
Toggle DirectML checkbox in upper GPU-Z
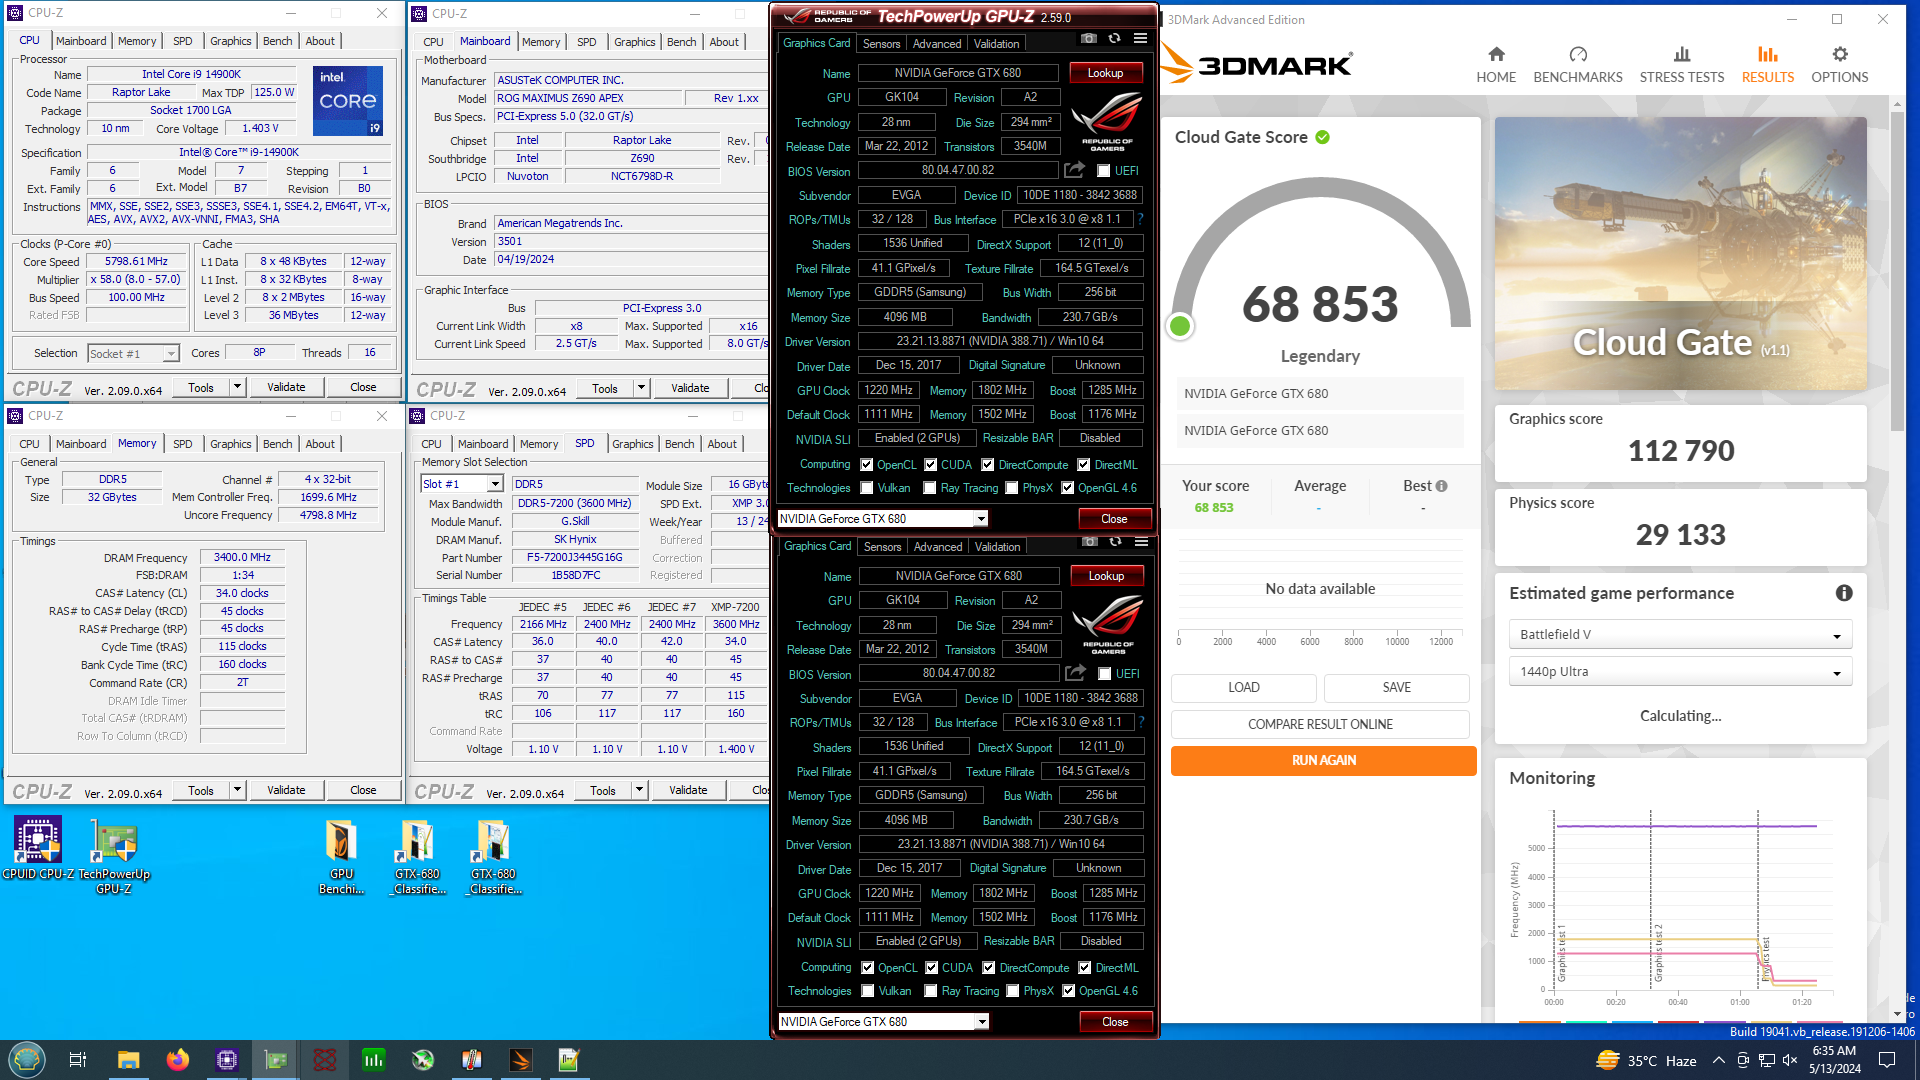1084,465
